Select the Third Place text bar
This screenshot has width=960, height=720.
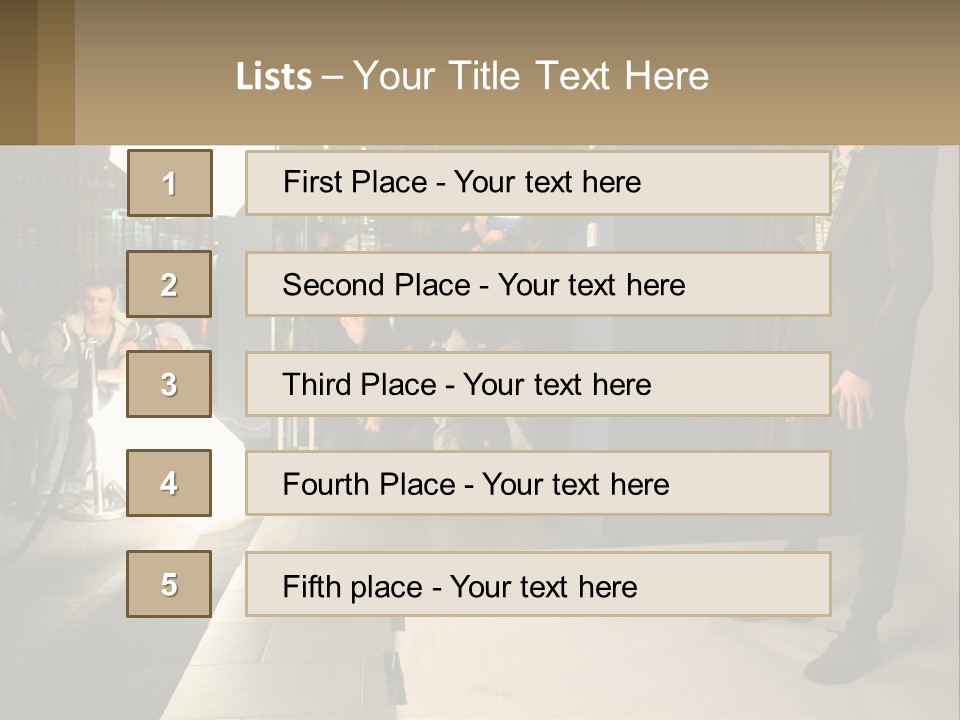click(538, 384)
